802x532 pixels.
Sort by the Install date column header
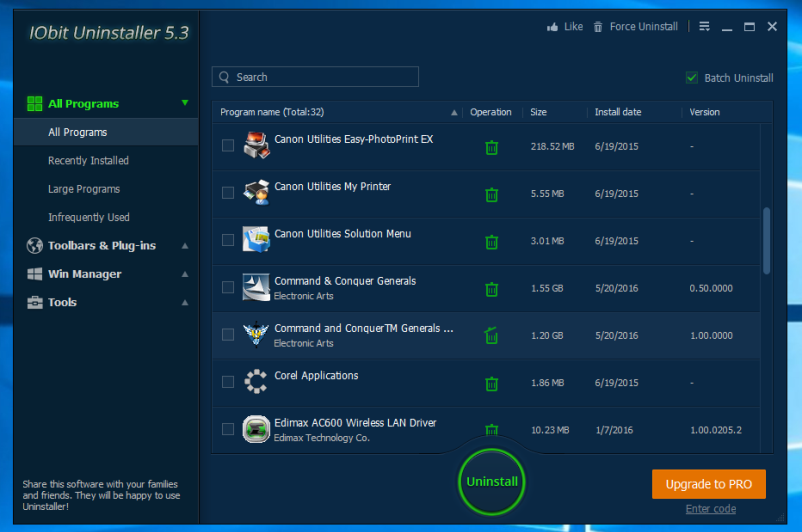618,112
